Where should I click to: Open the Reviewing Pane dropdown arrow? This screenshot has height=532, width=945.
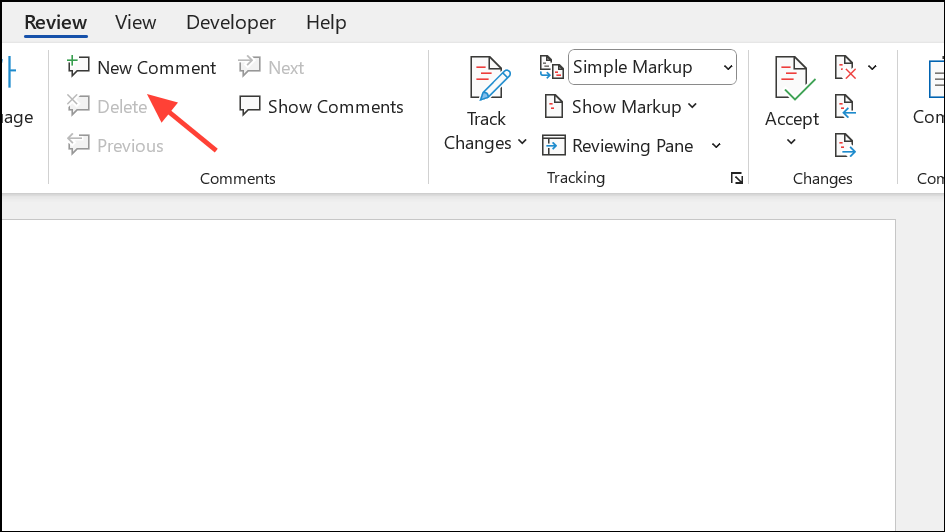tap(716, 146)
